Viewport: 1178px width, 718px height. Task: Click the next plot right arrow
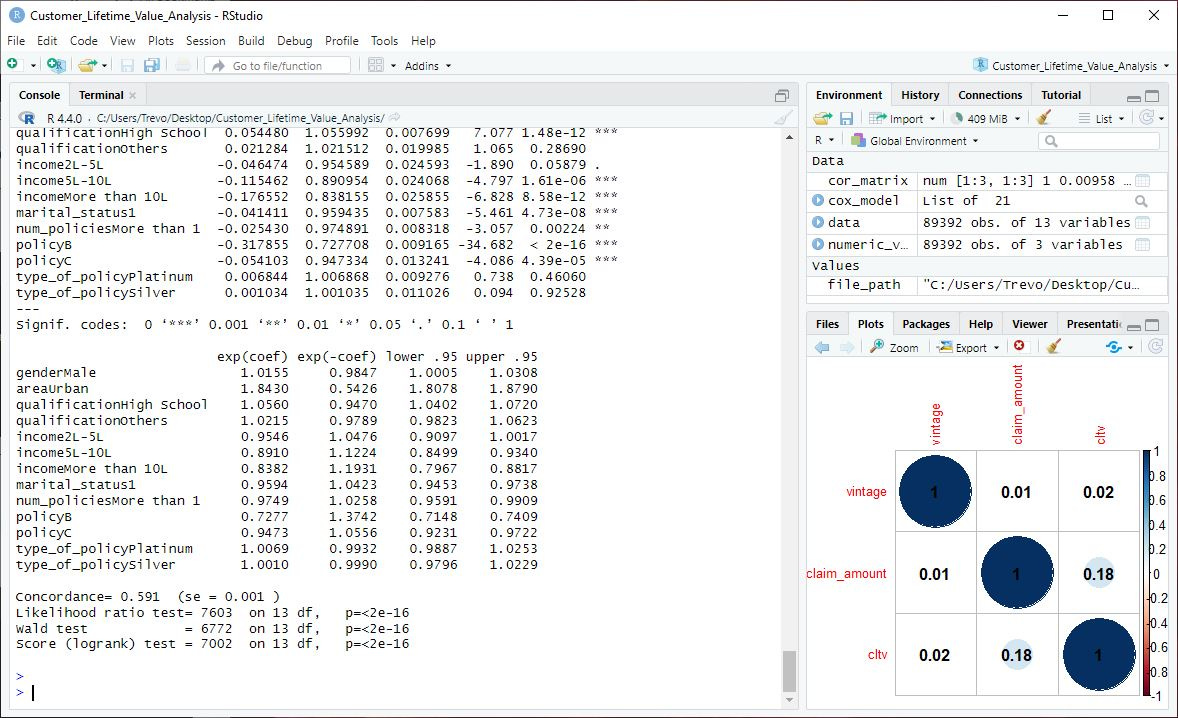pos(847,347)
